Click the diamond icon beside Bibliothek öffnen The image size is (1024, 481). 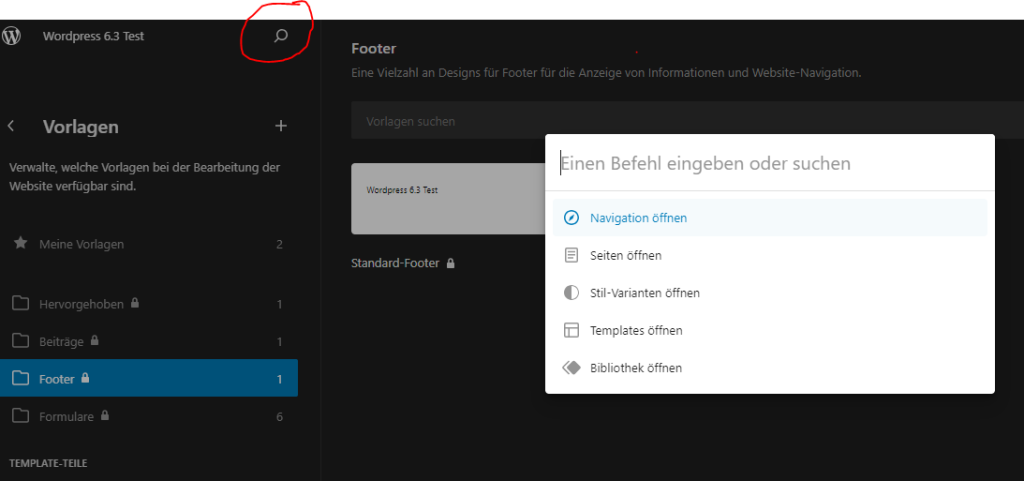pos(571,368)
